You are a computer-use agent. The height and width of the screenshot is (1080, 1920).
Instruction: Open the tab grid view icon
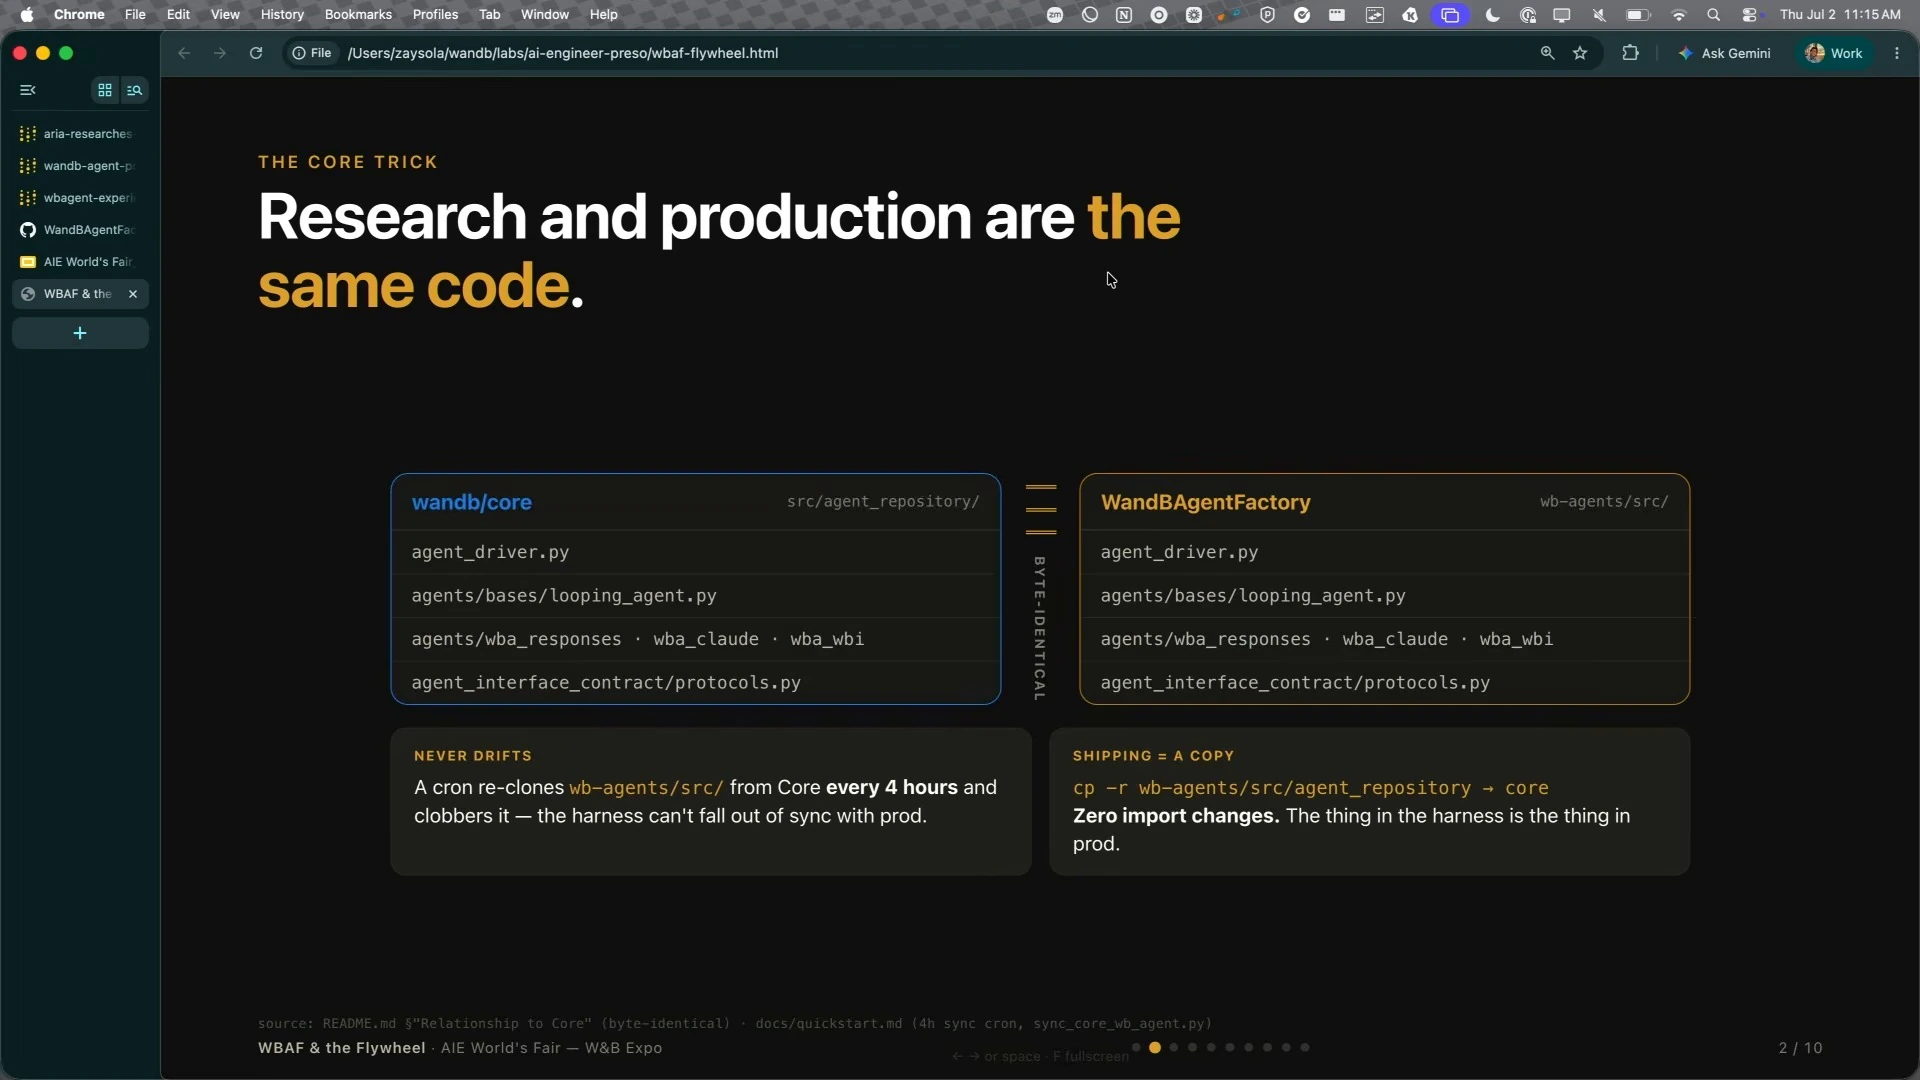click(105, 90)
